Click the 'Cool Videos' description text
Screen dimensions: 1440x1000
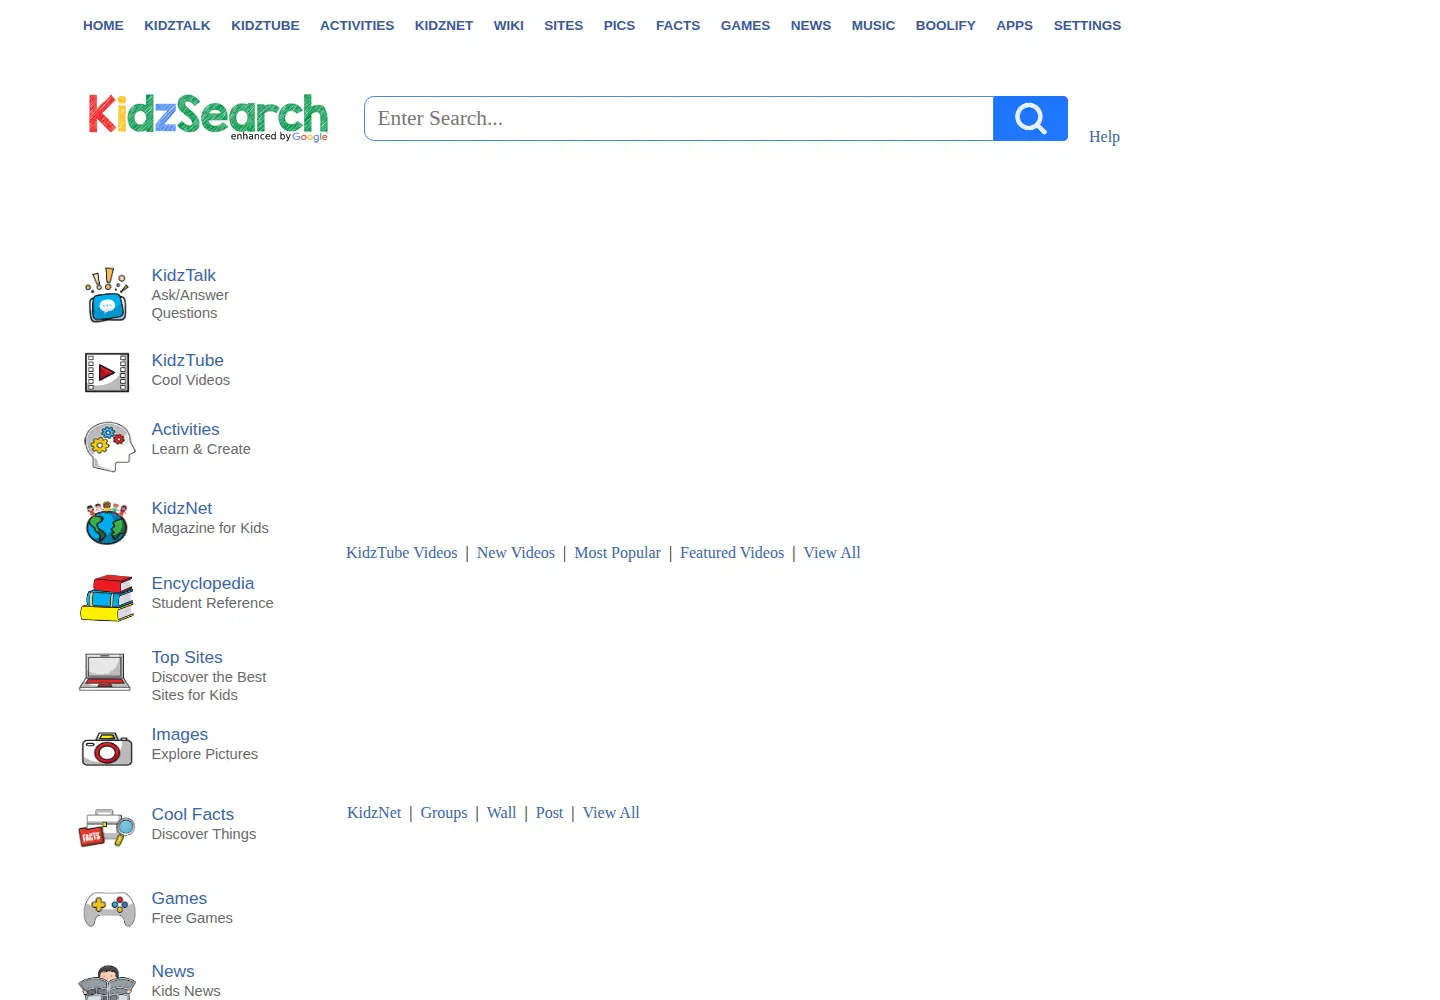click(x=190, y=380)
